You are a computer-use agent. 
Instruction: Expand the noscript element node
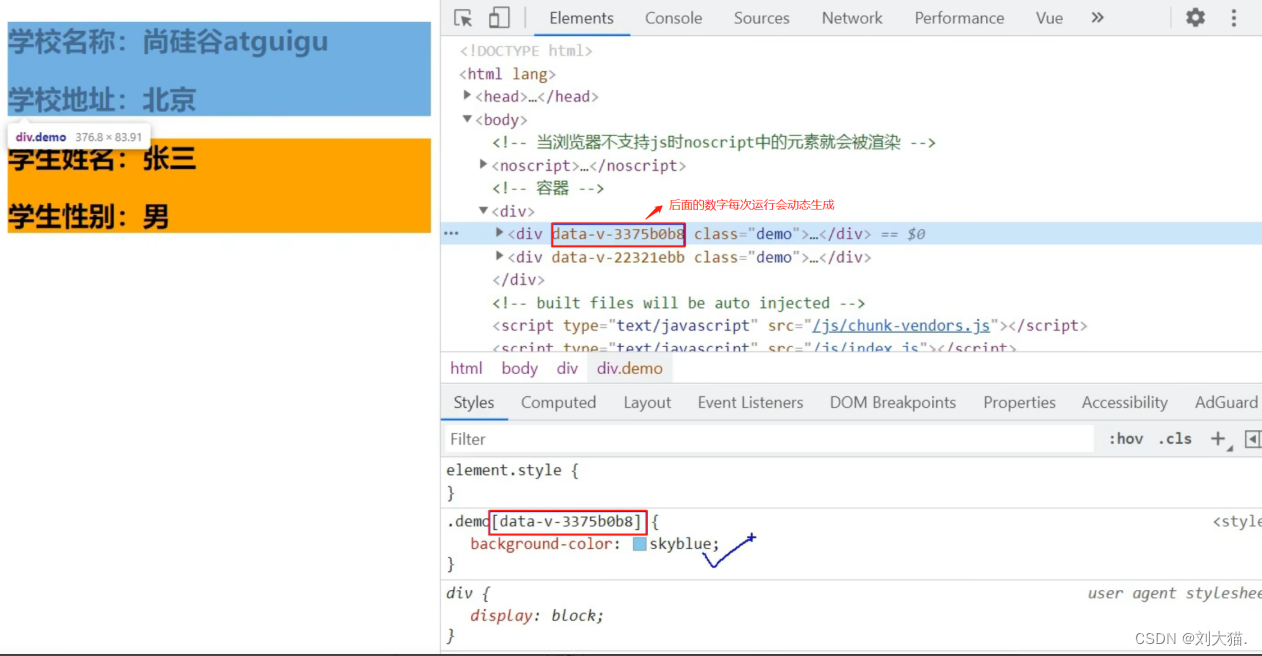tap(484, 165)
